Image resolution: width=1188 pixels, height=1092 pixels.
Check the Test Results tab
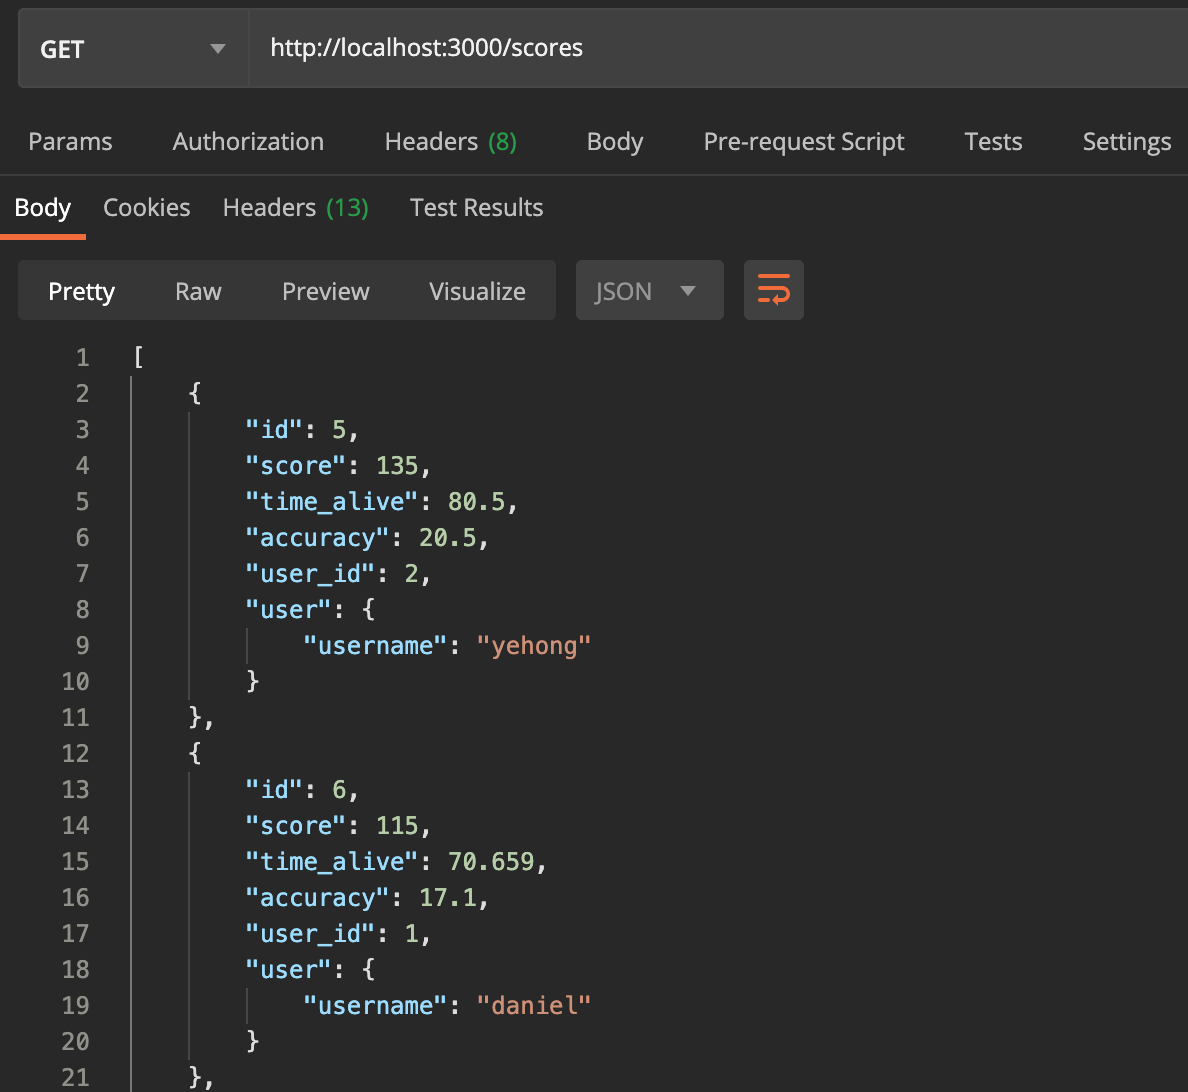coord(476,207)
